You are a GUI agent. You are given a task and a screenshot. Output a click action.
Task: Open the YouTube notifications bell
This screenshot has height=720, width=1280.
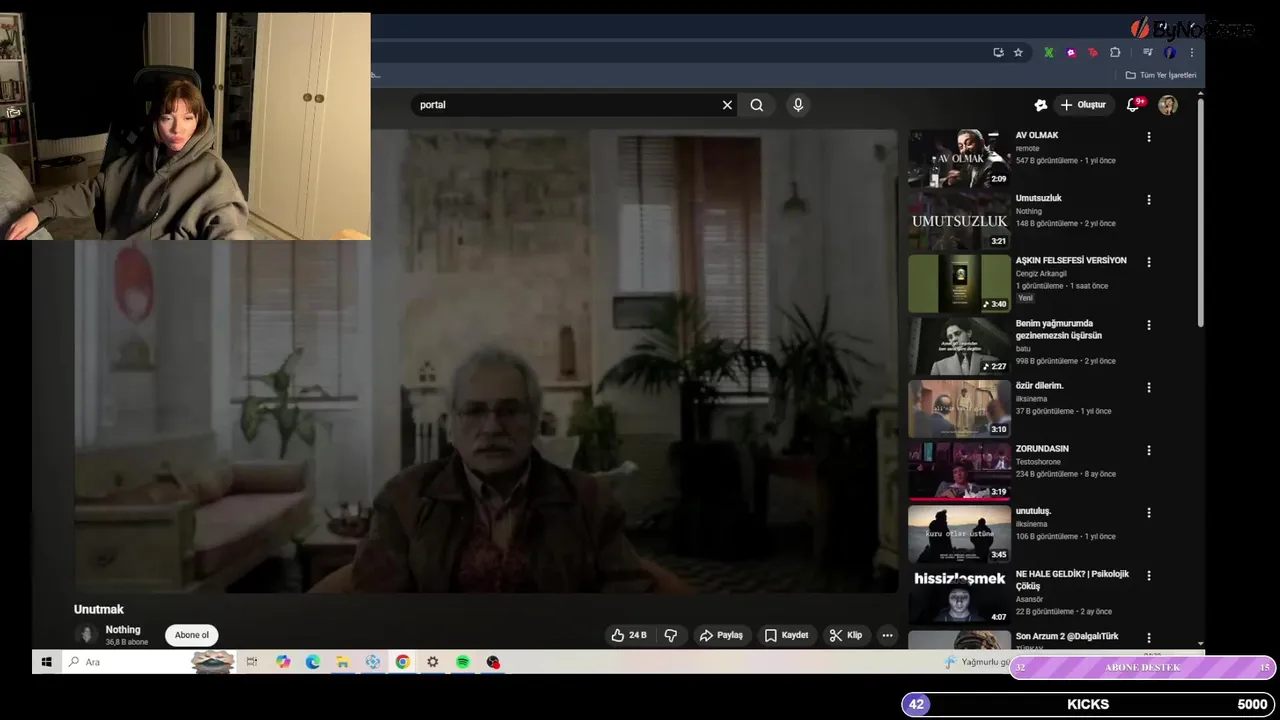click(x=1133, y=105)
